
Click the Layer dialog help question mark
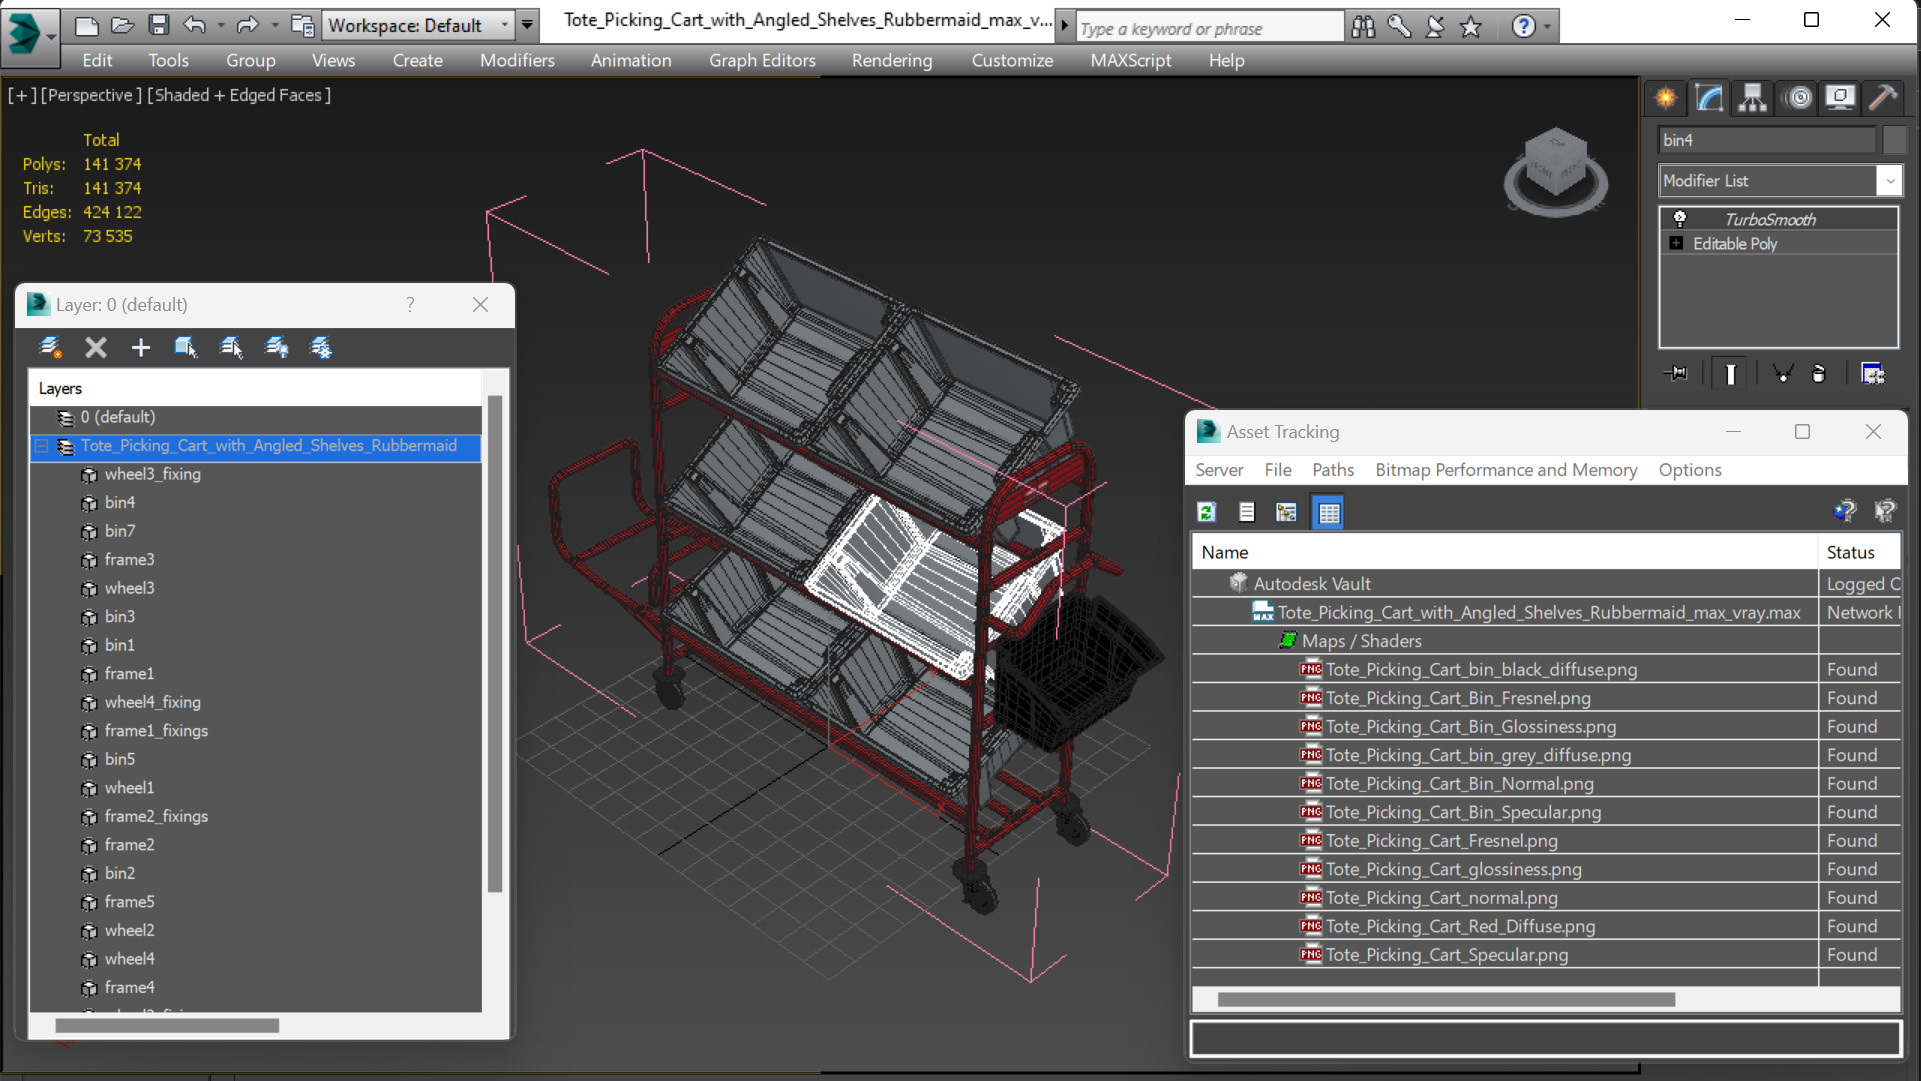(x=410, y=304)
